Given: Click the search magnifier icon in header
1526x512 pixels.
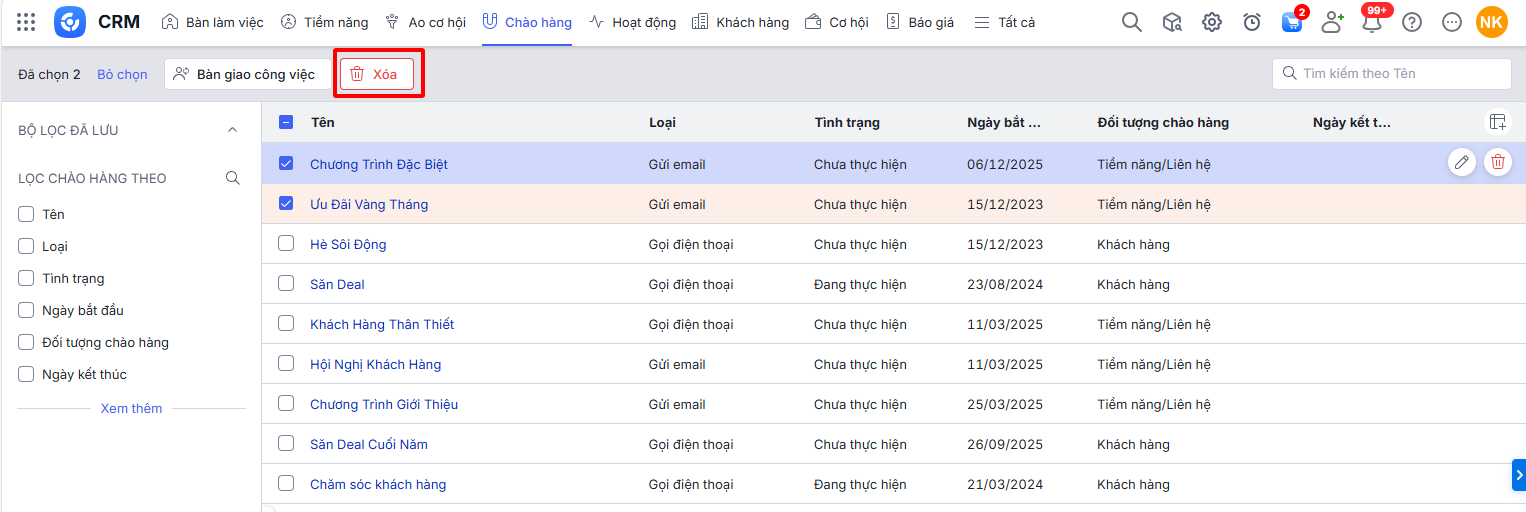Looking at the screenshot, I should (1131, 22).
